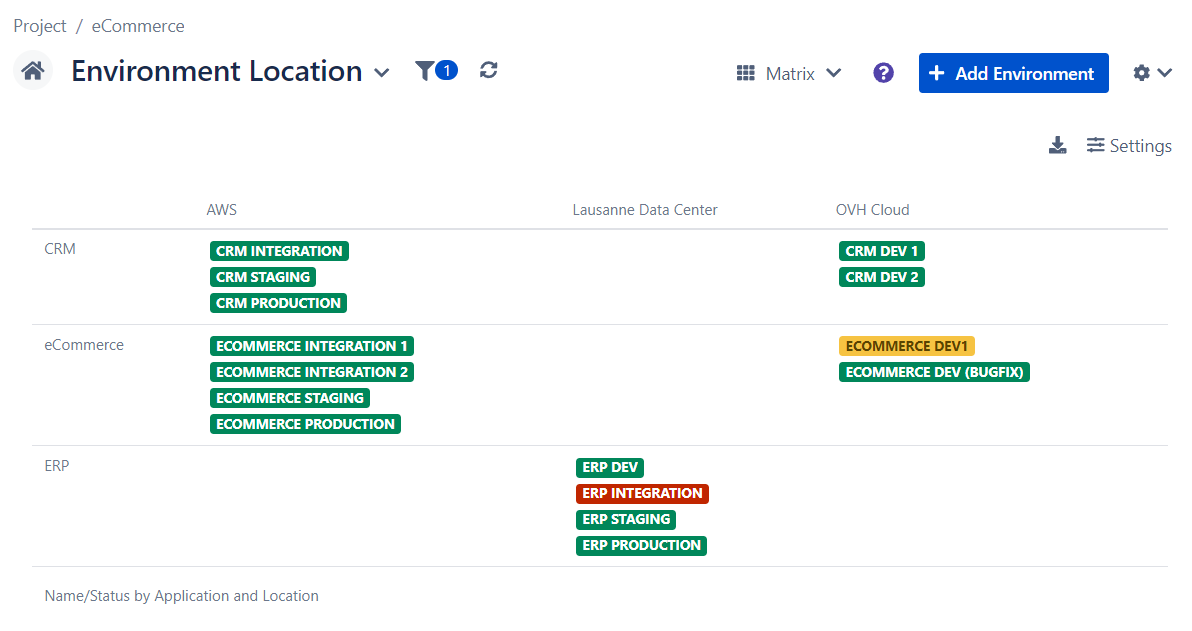Click the home icon button
Viewport: 1192px width, 631px height.
click(32, 72)
